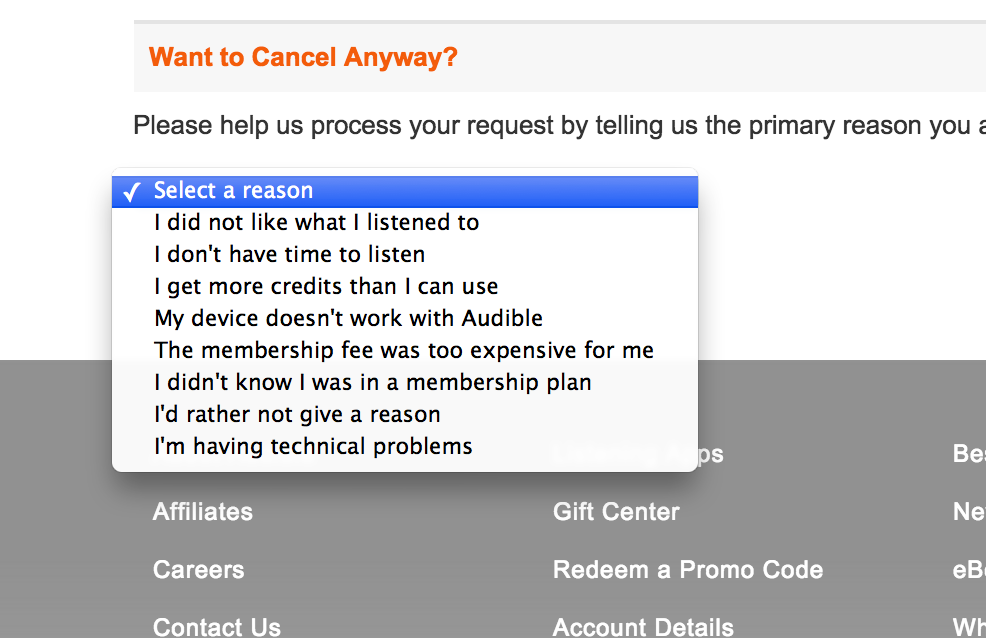Open the Affiliates footer link
Screen dimensions: 986x638
(203, 512)
